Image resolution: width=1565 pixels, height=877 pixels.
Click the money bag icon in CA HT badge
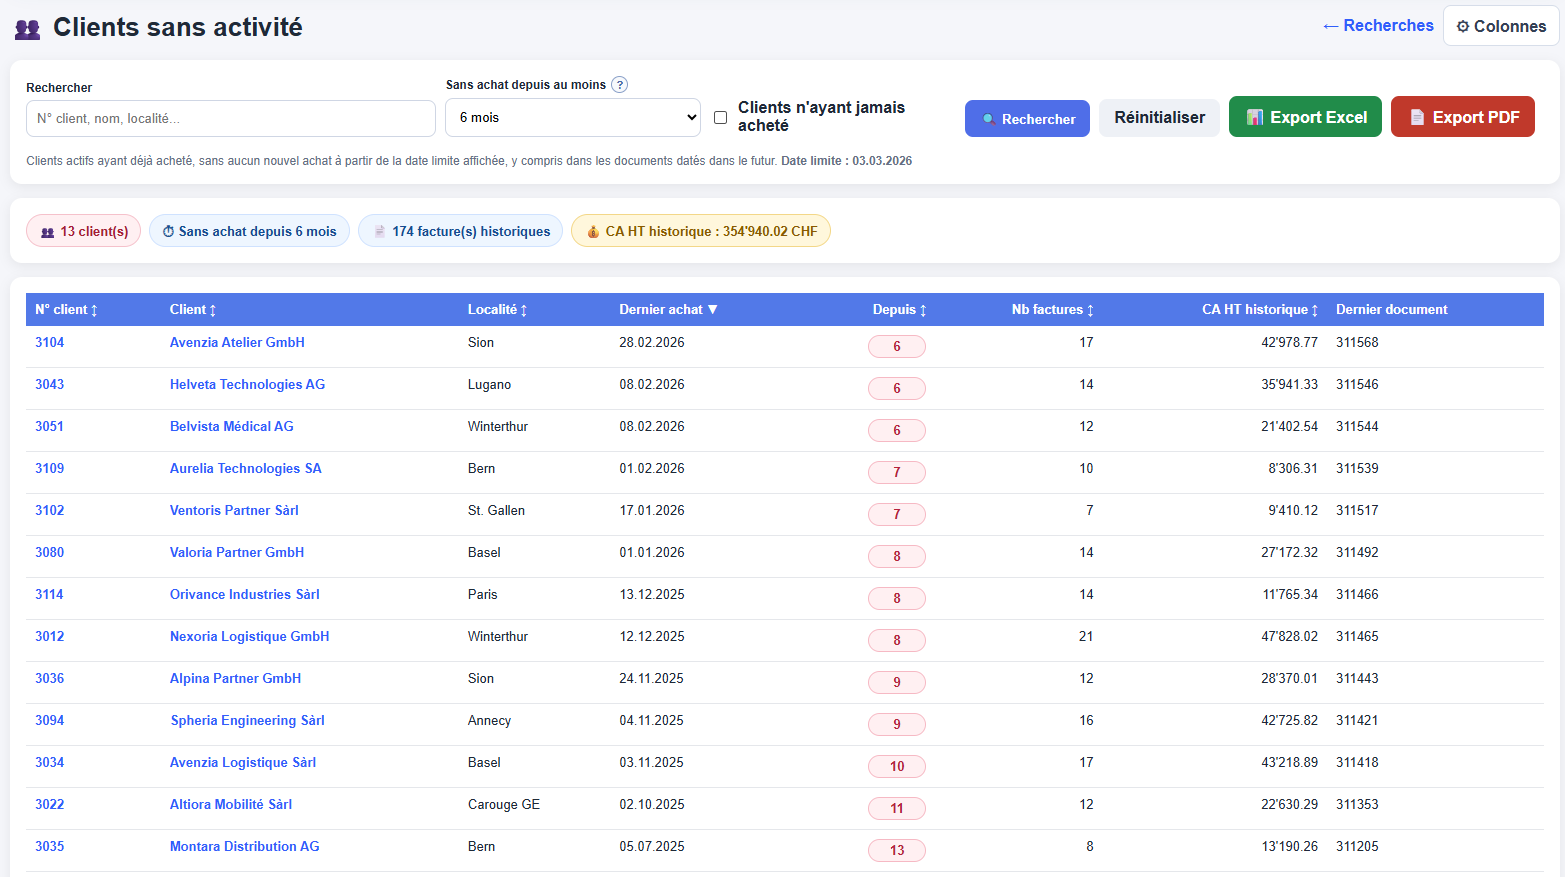pyautogui.click(x=593, y=232)
